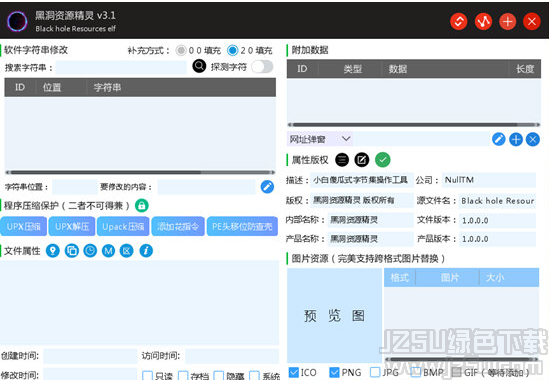Image resolution: width=549 pixels, height=380 pixels.
Task: Click the red plus title icon
Action: pyautogui.click(x=507, y=22)
